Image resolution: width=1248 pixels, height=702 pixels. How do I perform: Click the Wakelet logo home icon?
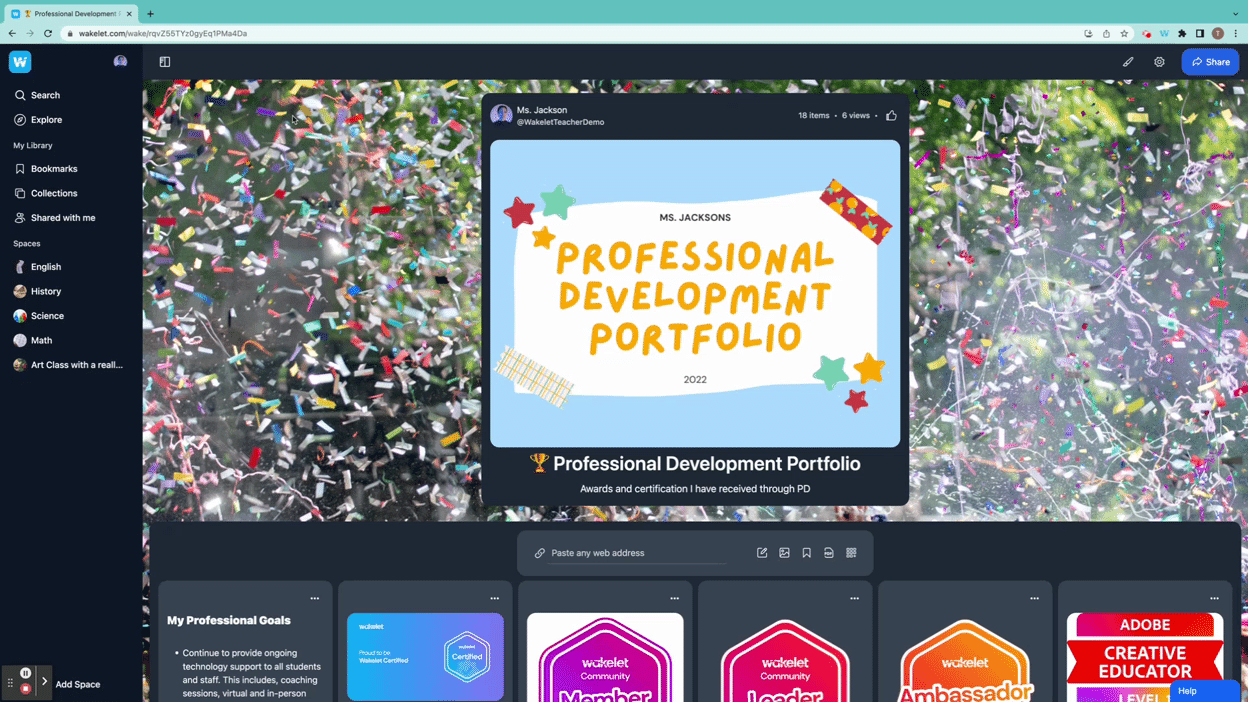pos(20,62)
